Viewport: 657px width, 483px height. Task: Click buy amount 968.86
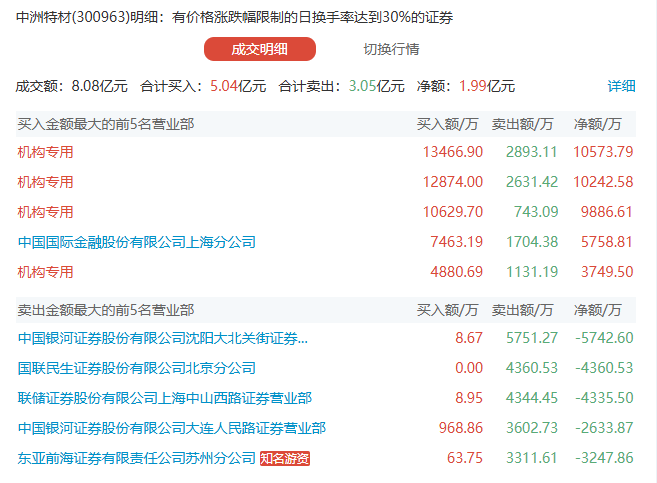[461, 428]
